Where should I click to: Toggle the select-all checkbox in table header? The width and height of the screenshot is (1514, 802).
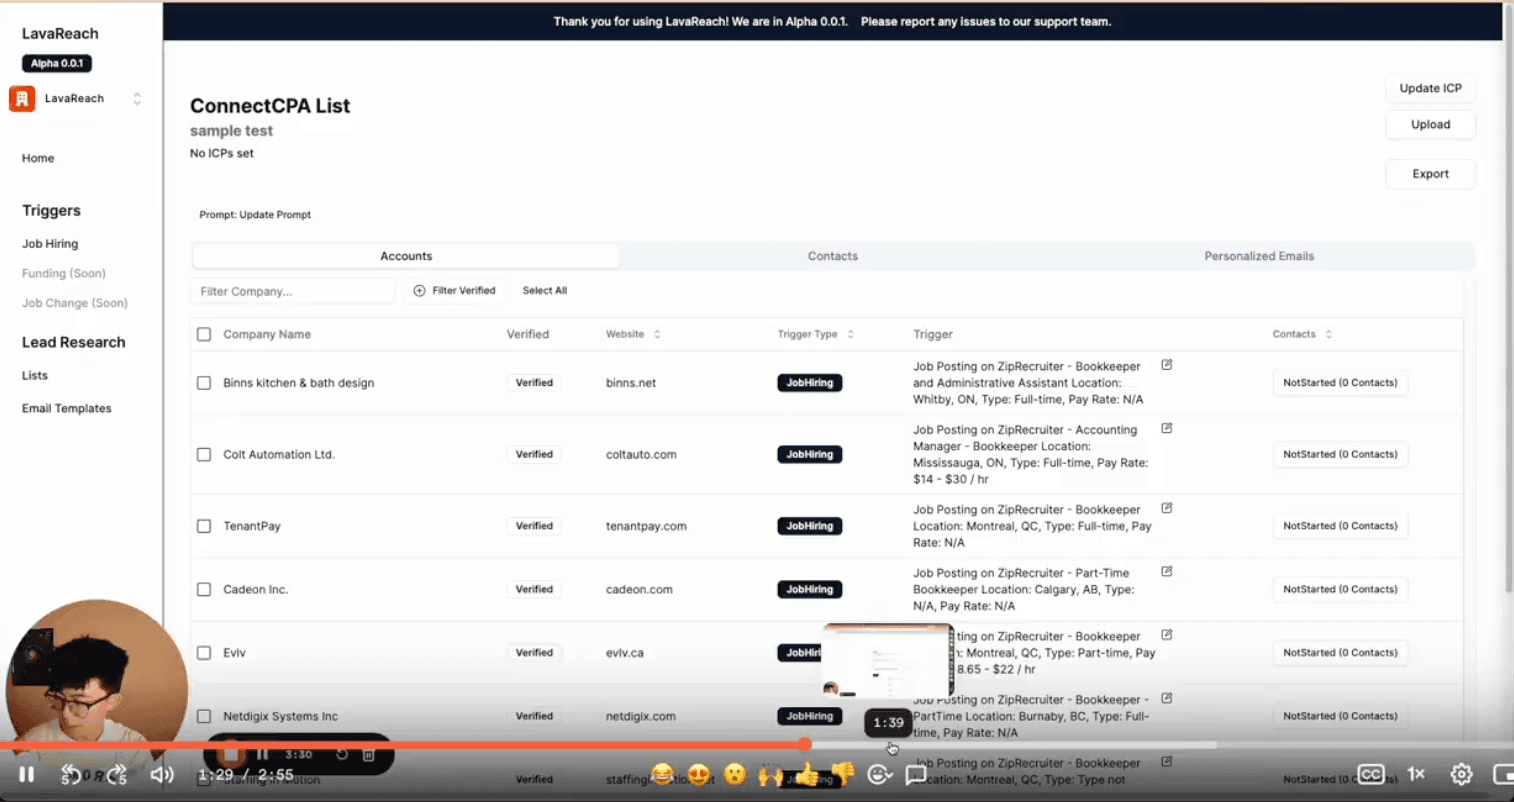pyautogui.click(x=204, y=334)
